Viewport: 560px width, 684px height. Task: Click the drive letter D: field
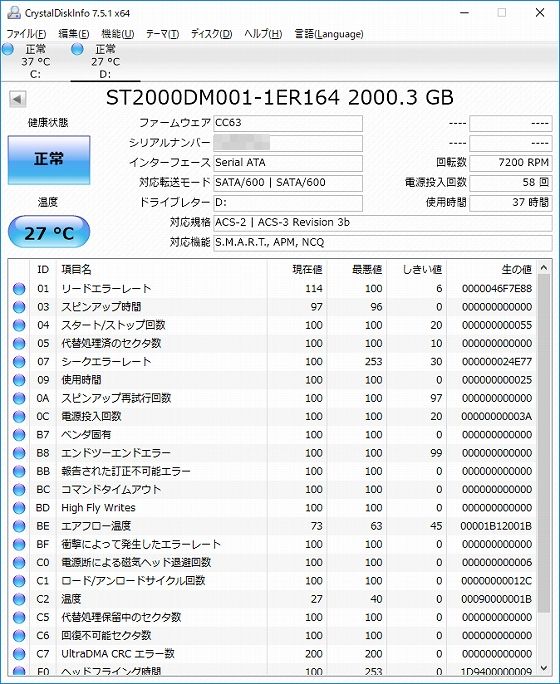tap(288, 203)
